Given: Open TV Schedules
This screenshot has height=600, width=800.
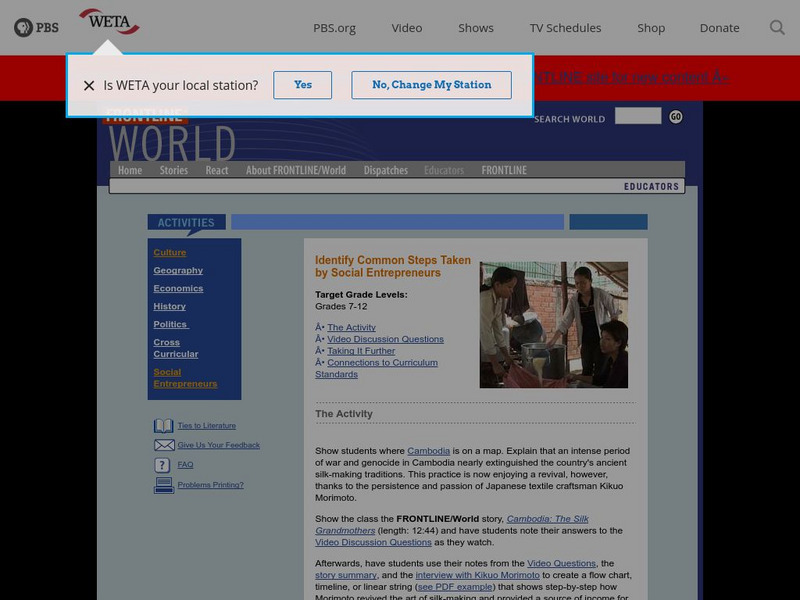Looking at the screenshot, I should [565, 28].
